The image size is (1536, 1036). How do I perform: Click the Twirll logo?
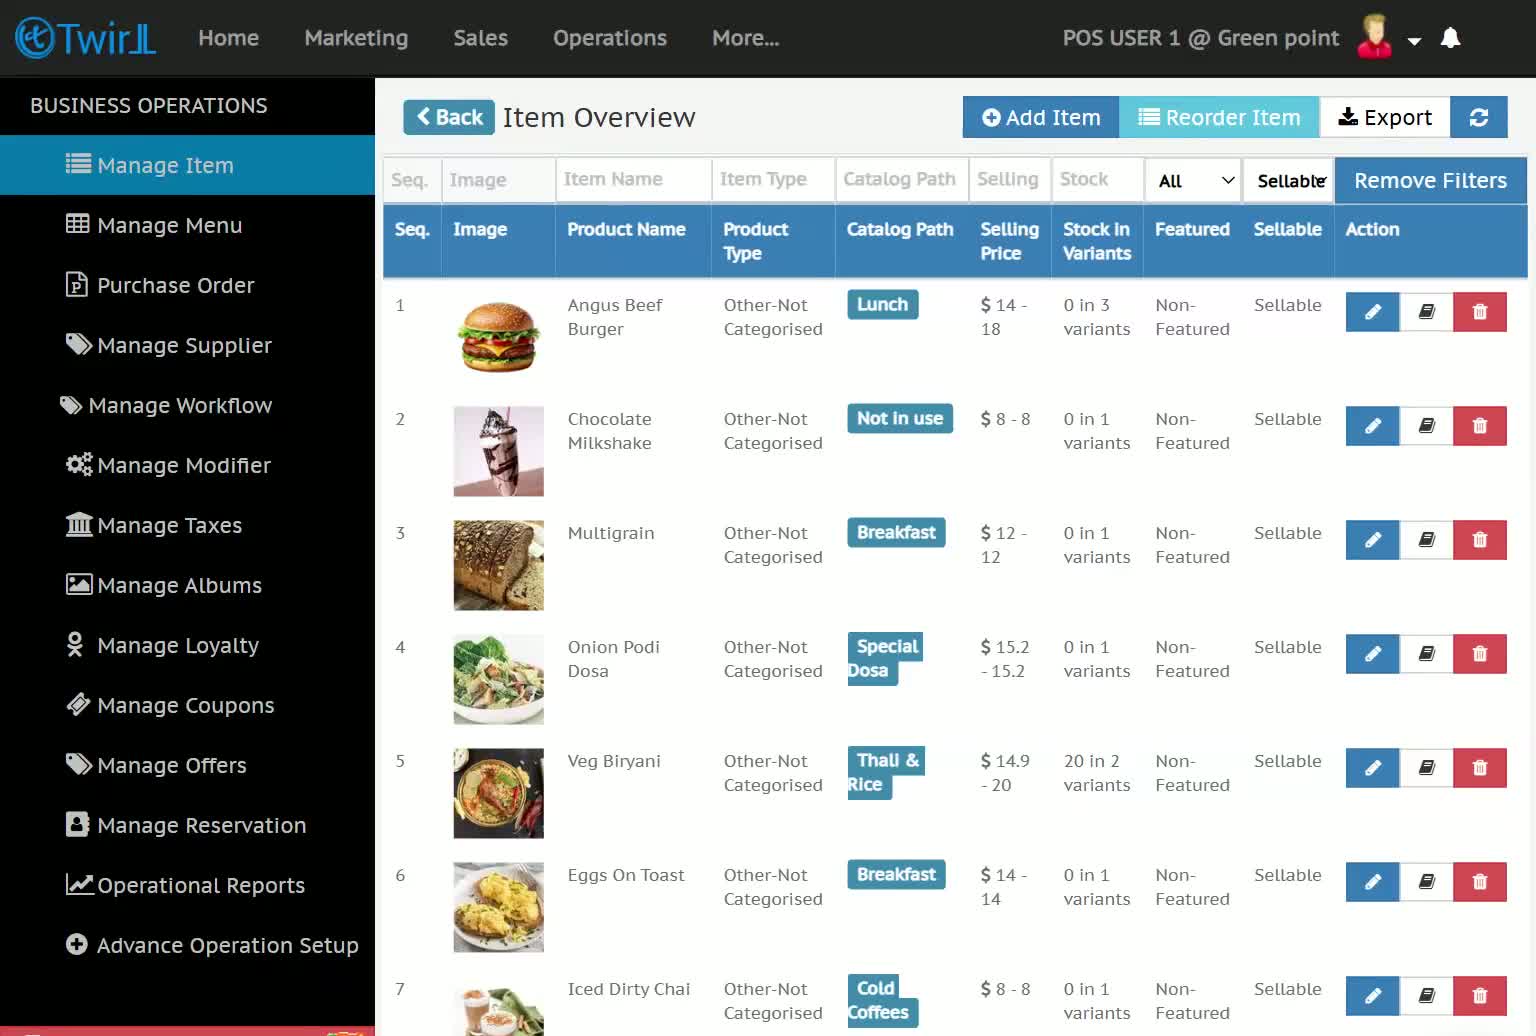[x=85, y=38]
